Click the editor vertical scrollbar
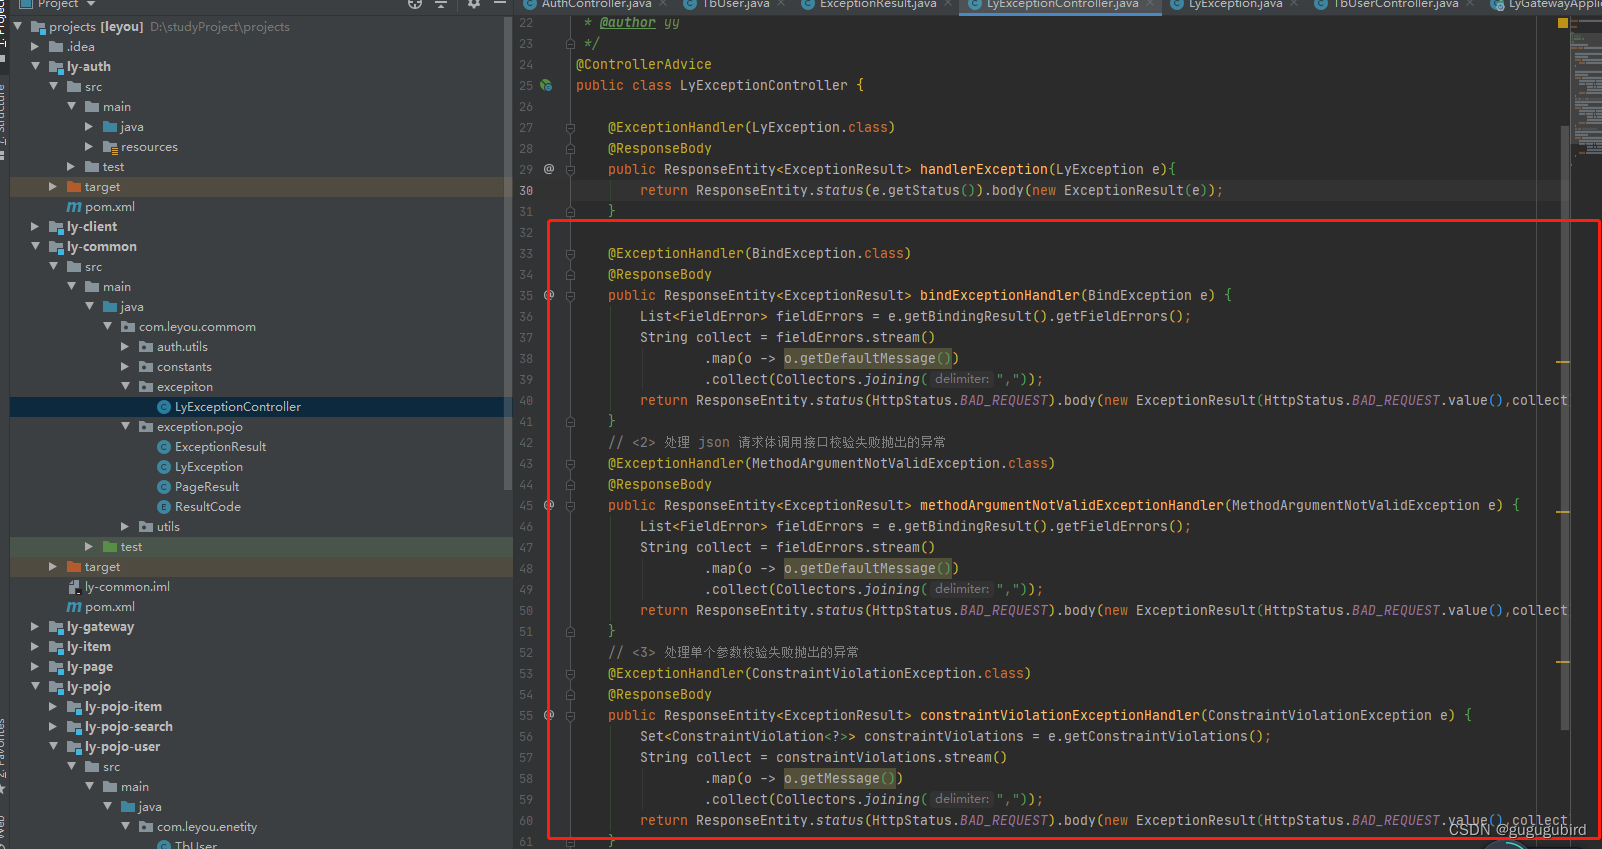Screen dimensions: 1602x849 (x=1564, y=428)
